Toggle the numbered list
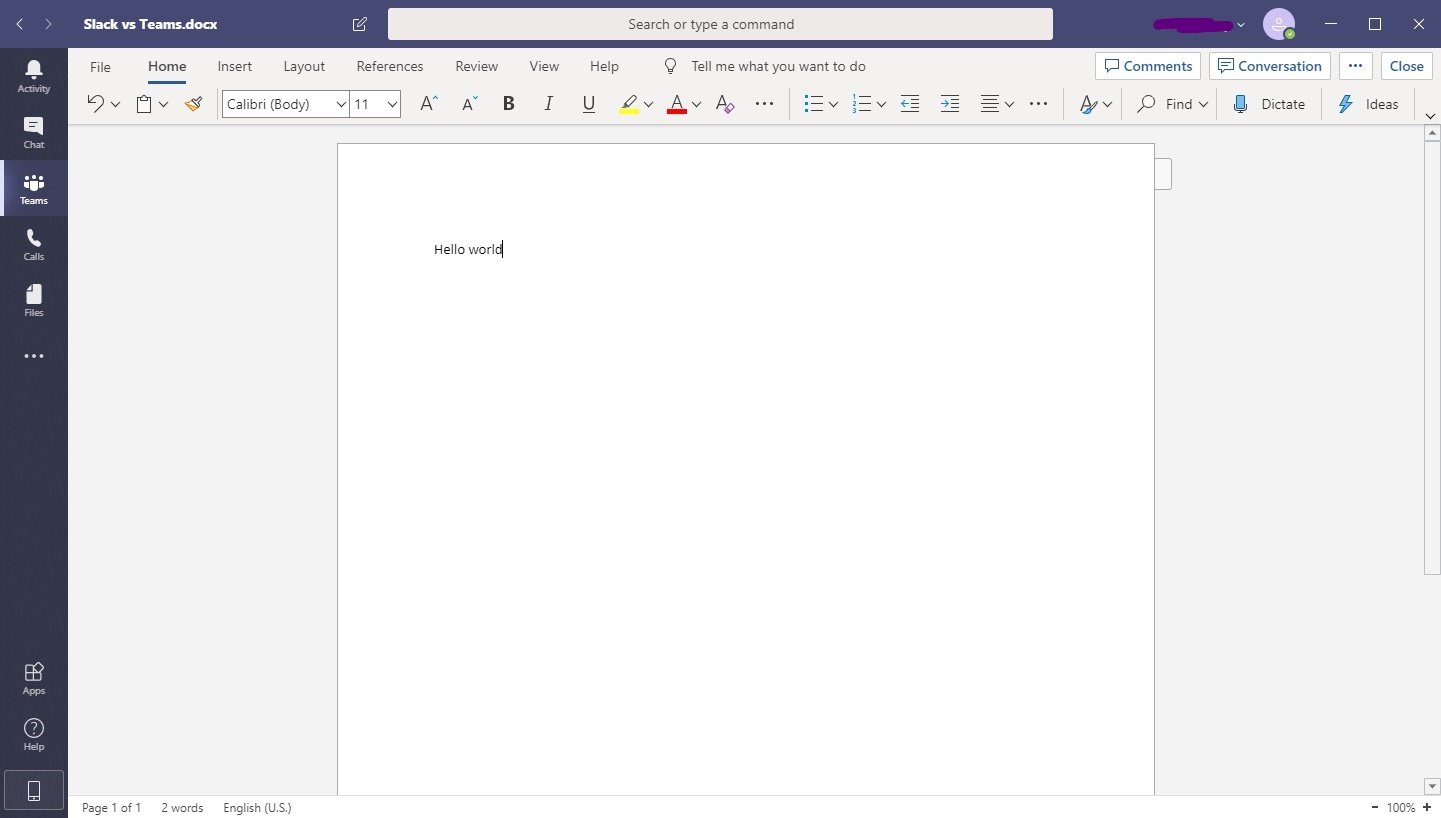 (x=861, y=103)
